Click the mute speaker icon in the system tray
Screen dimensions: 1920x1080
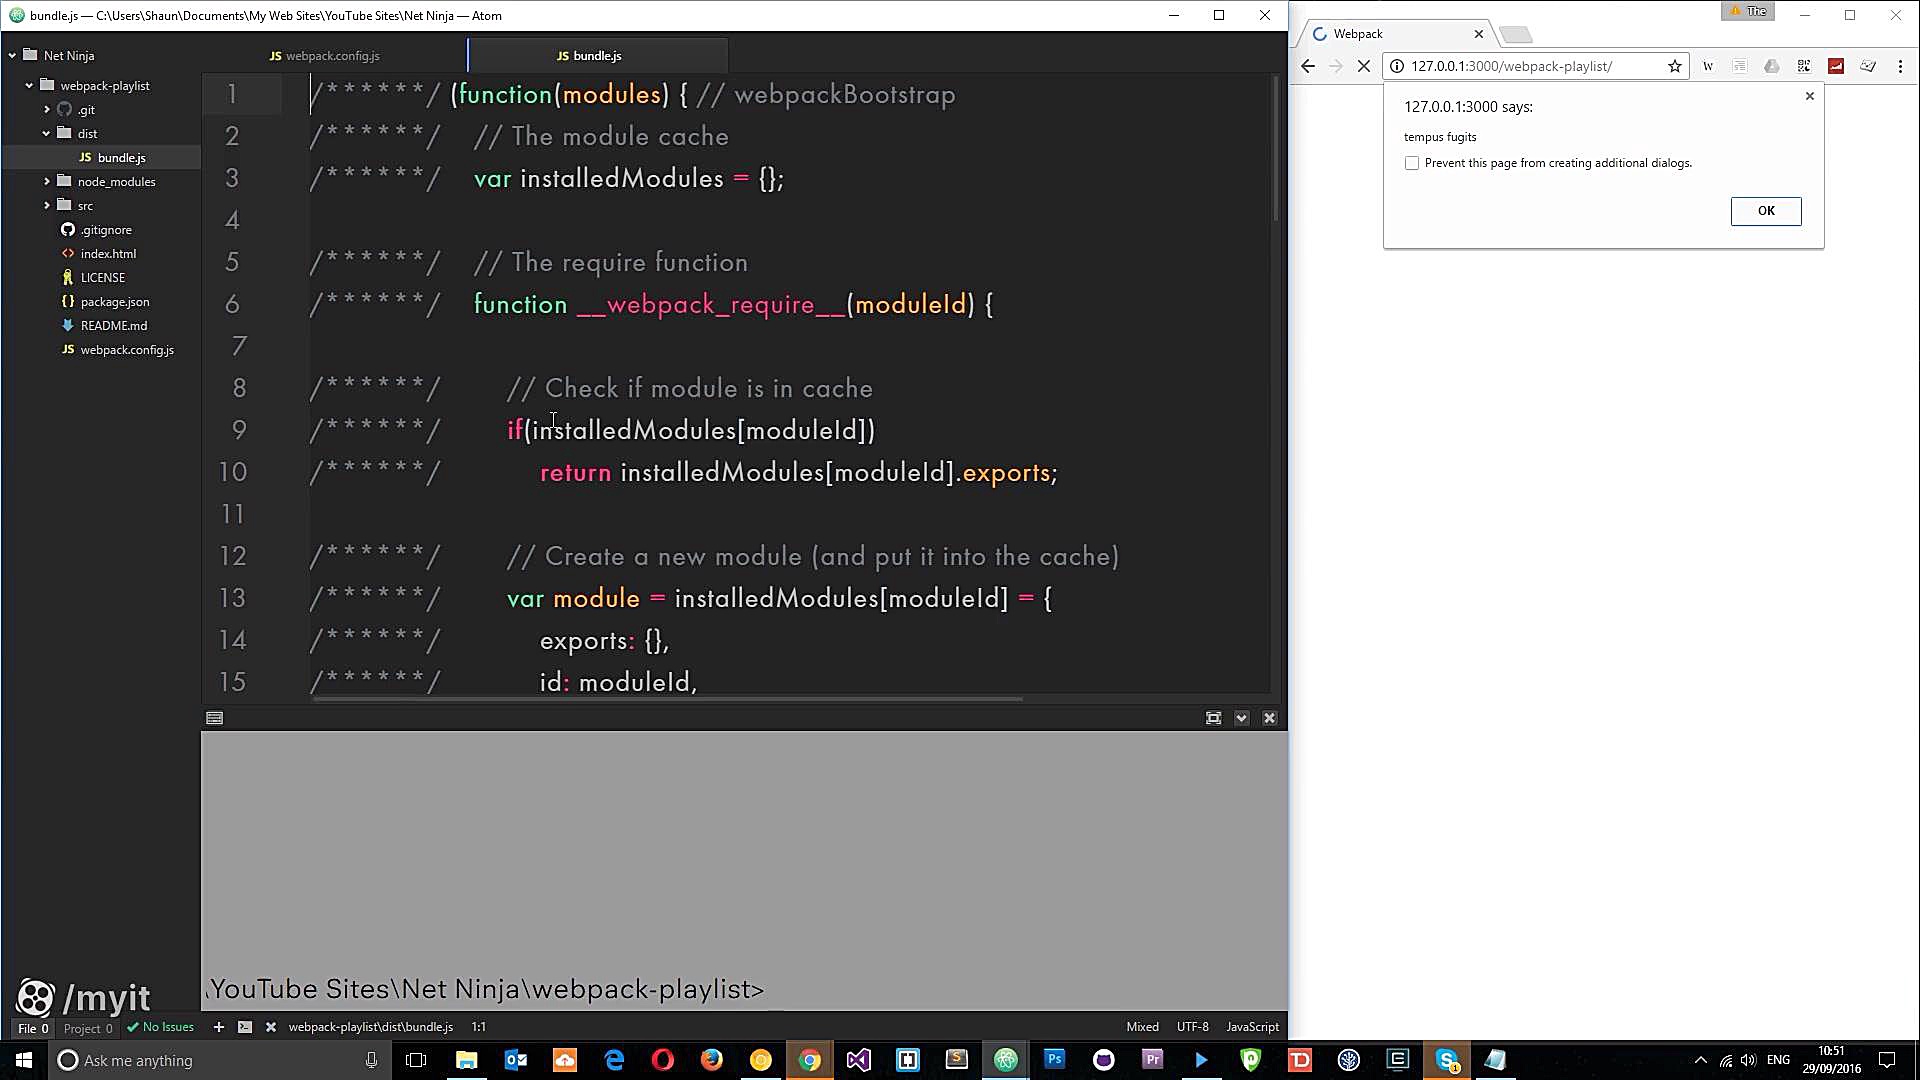click(1748, 1060)
